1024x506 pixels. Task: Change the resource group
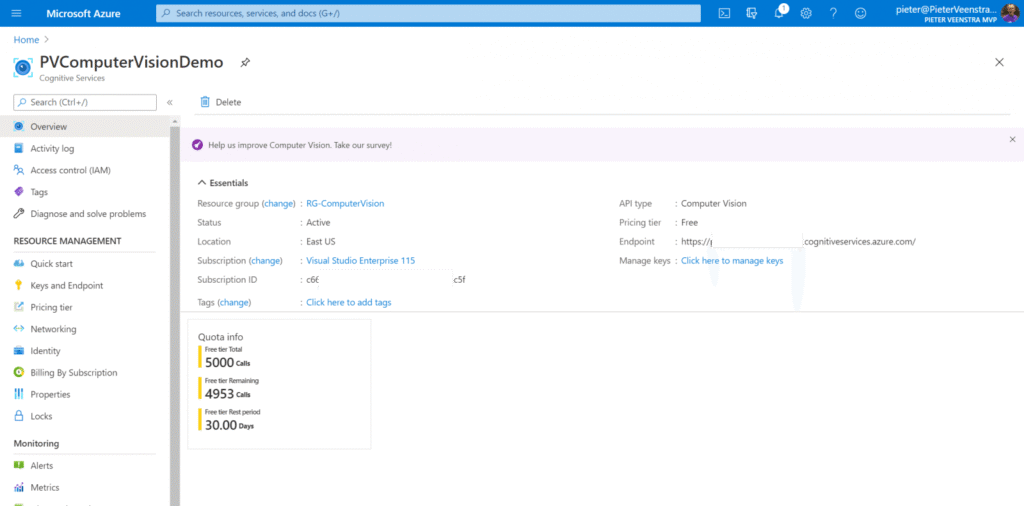(x=279, y=203)
